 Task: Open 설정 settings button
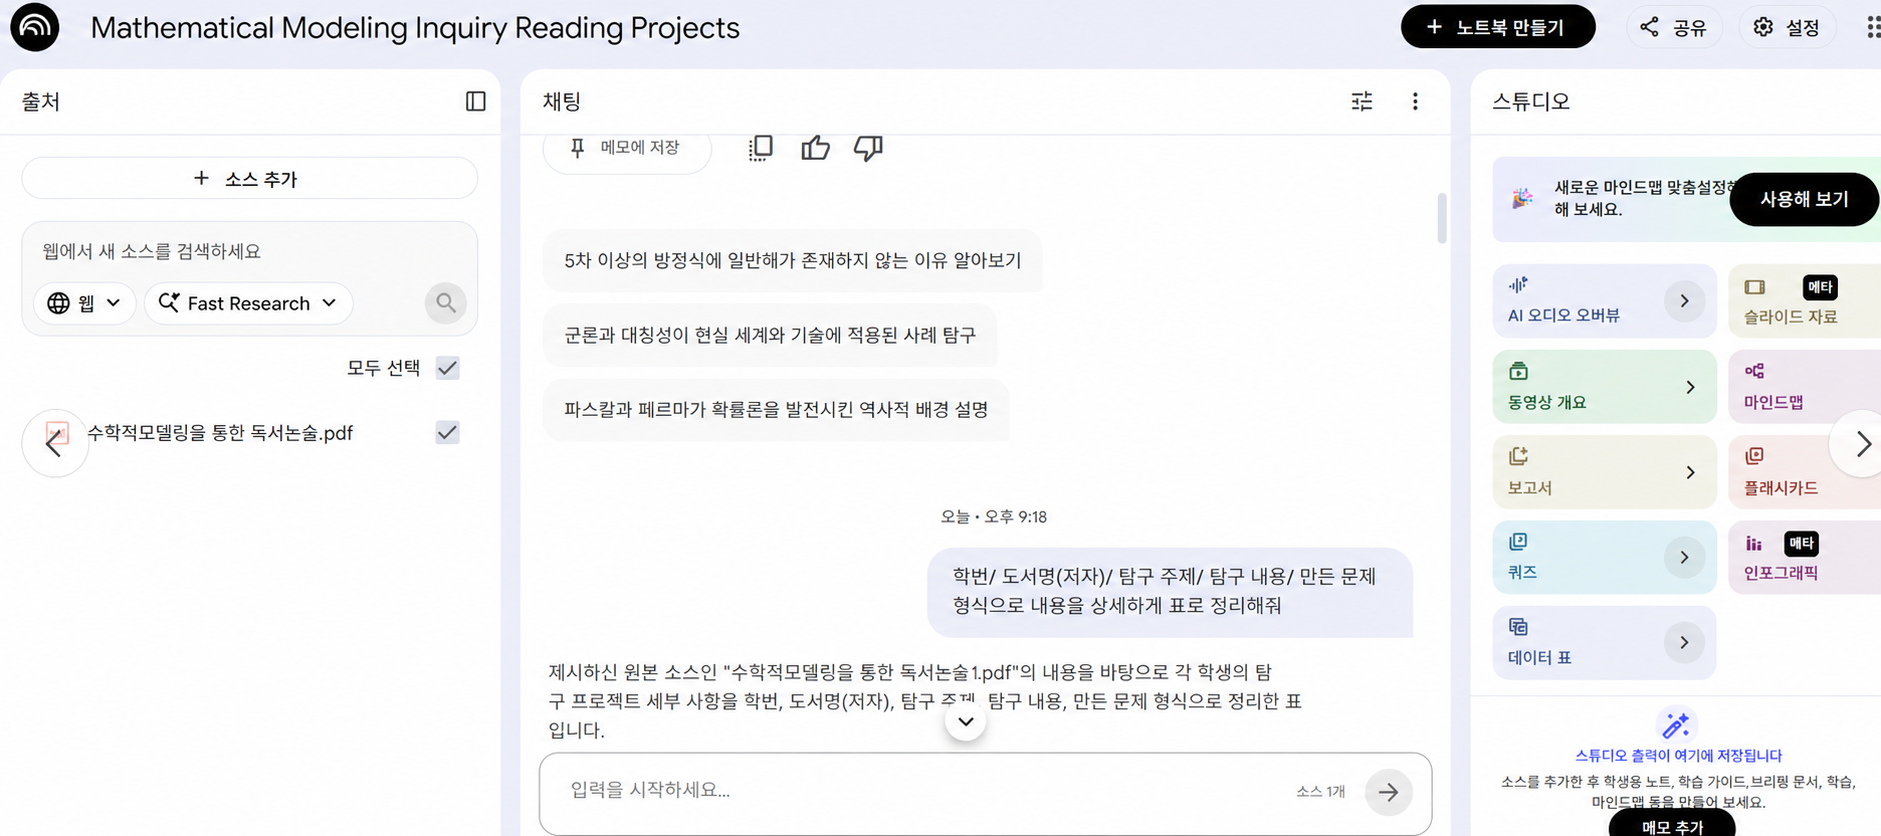pyautogui.click(x=1787, y=27)
